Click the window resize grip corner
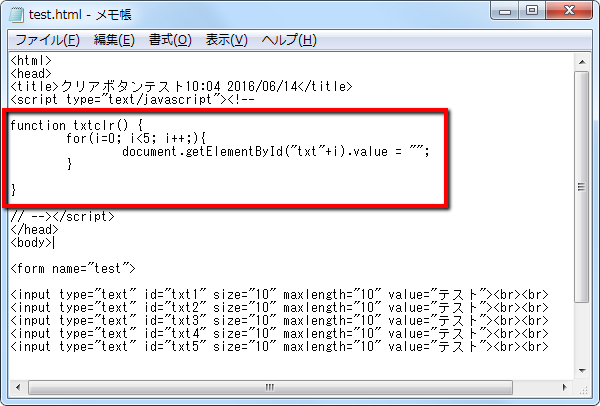This screenshot has height=406, width=600. [583, 390]
